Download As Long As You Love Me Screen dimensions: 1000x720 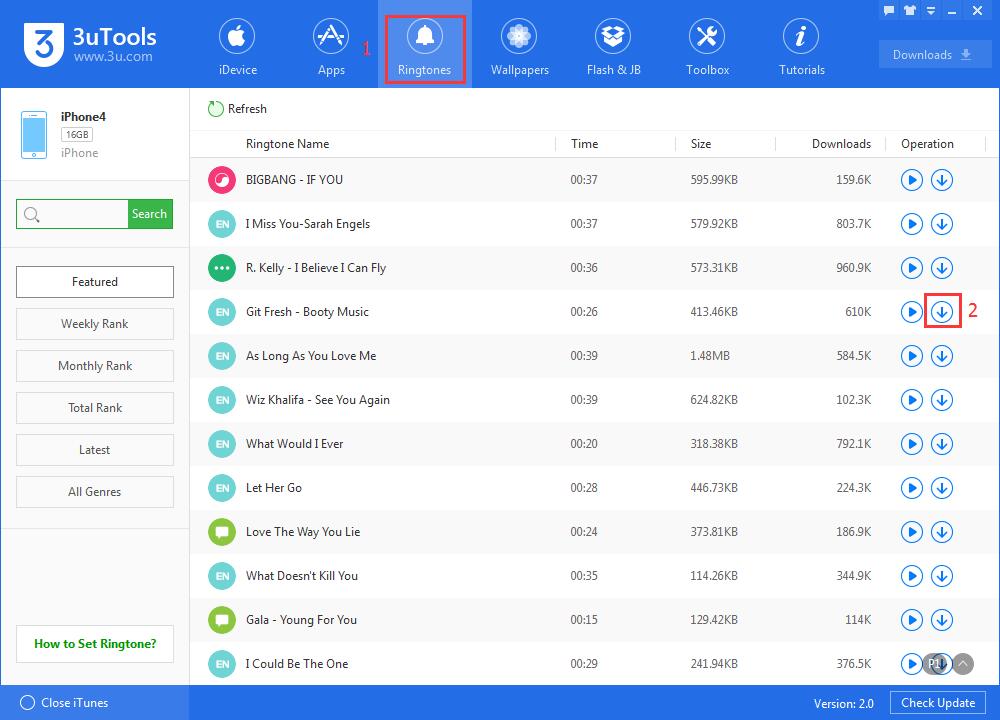point(942,356)
